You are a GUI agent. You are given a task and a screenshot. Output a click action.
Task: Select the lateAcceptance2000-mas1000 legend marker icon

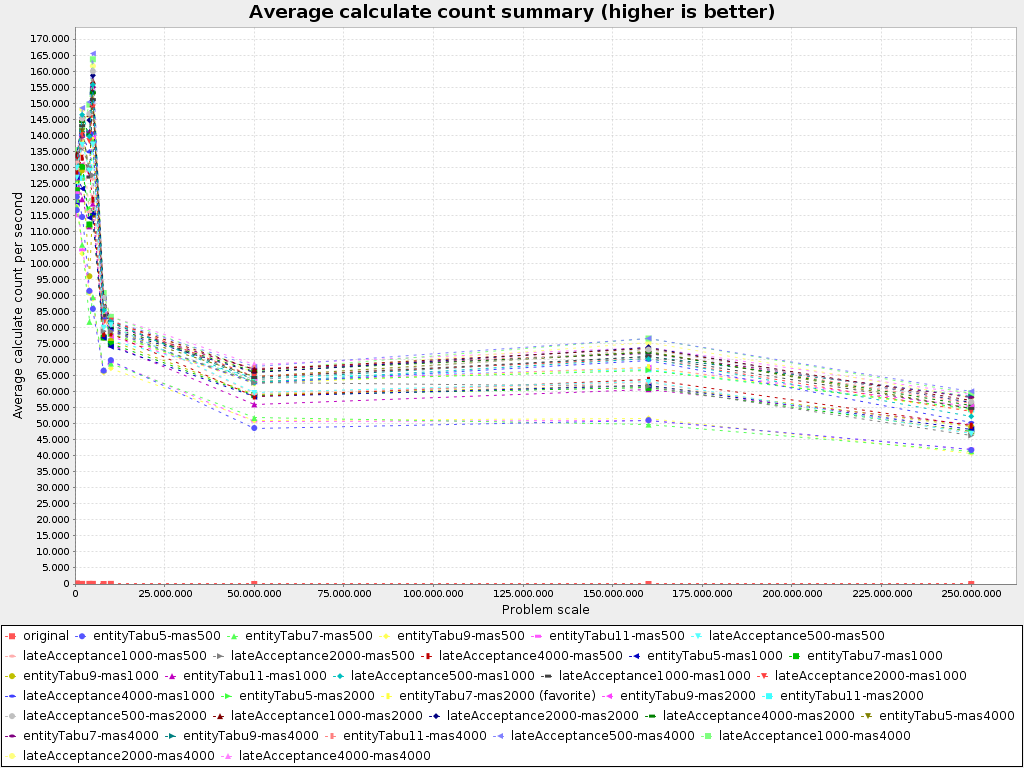[x=763, y=676]
